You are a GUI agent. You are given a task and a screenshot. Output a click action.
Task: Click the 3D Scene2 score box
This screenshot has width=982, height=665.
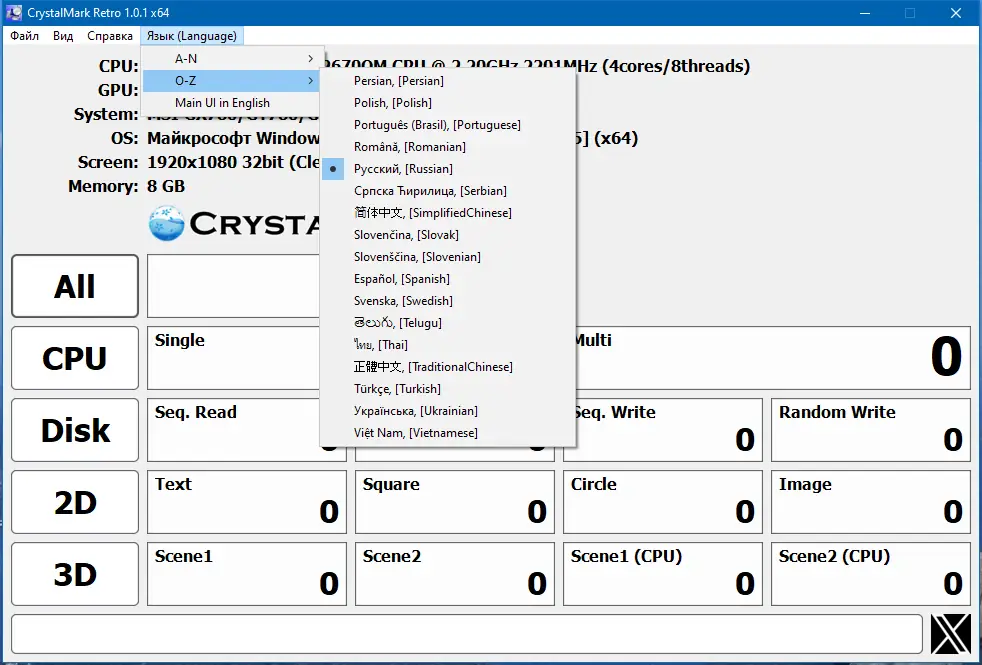(x=455, y=574)
